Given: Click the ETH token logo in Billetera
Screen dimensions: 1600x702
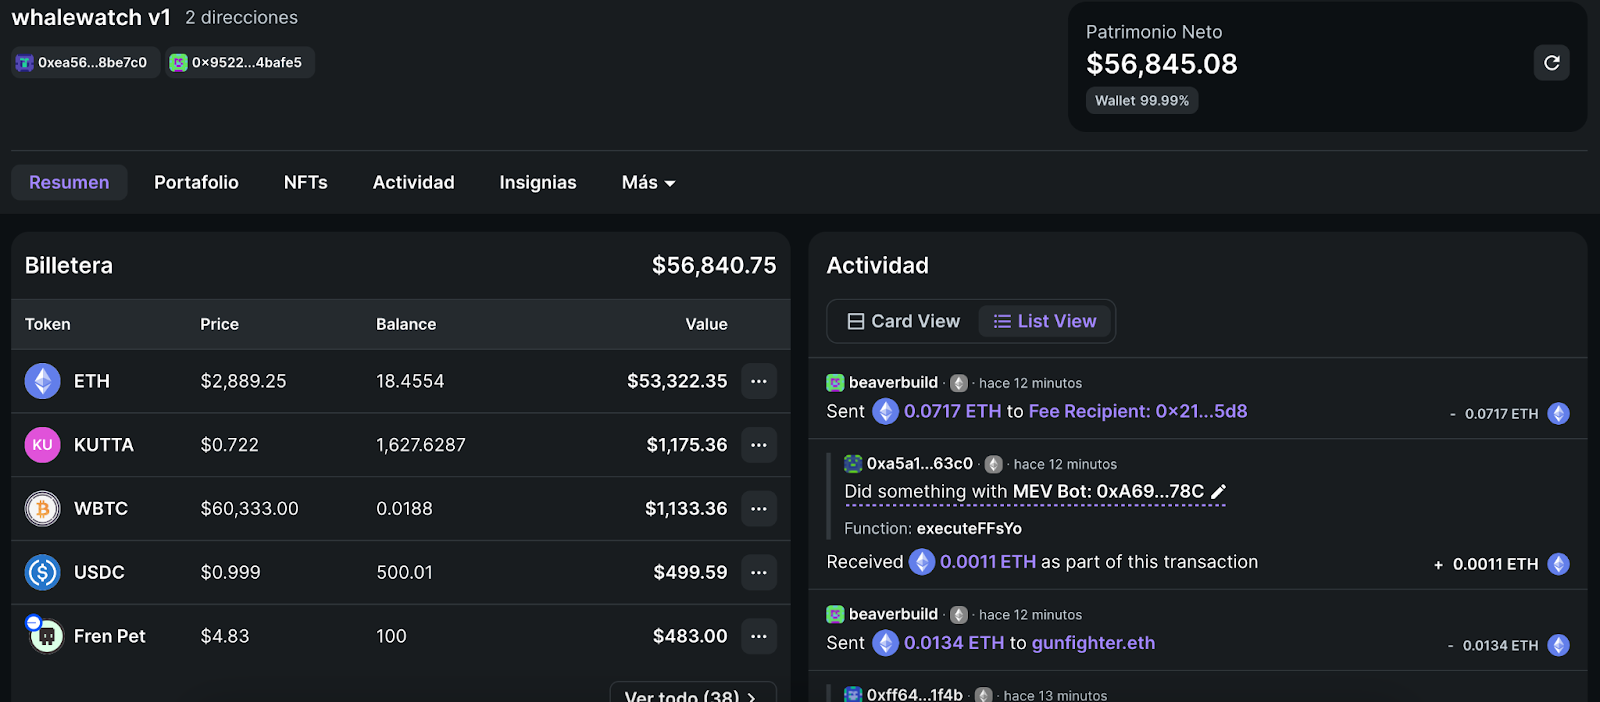Looking at the screenshot, I should tap(42, 381).
